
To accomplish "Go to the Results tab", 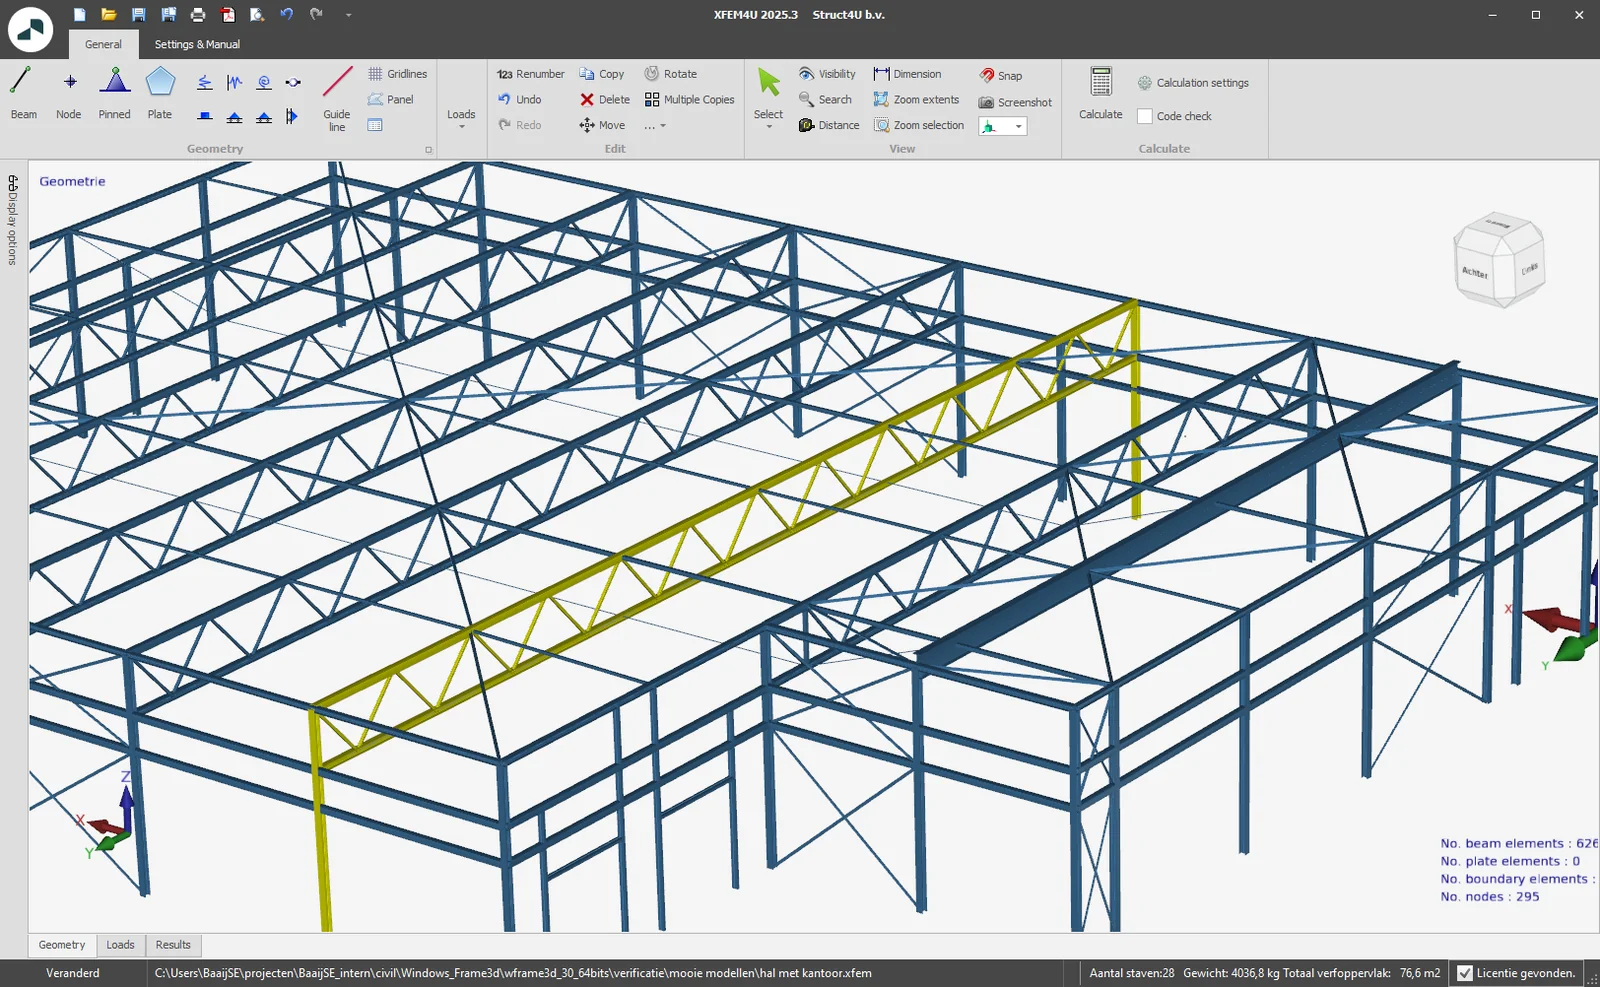I will (173, 945).
